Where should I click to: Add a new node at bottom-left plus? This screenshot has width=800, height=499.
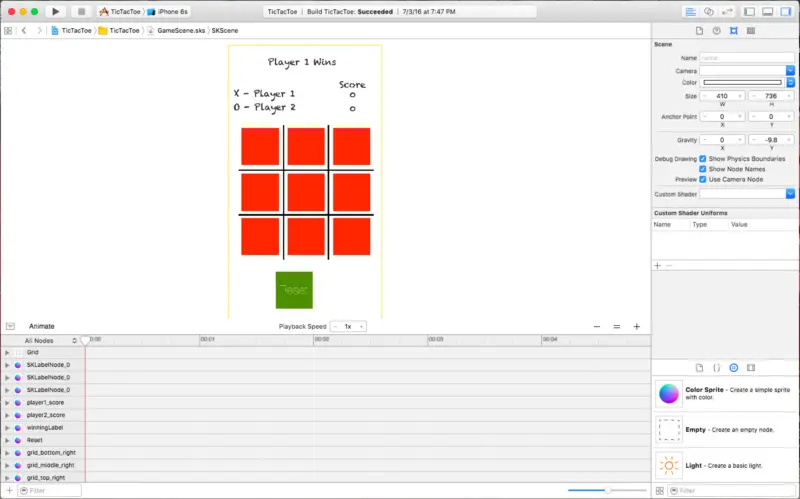tap(9, 490)
